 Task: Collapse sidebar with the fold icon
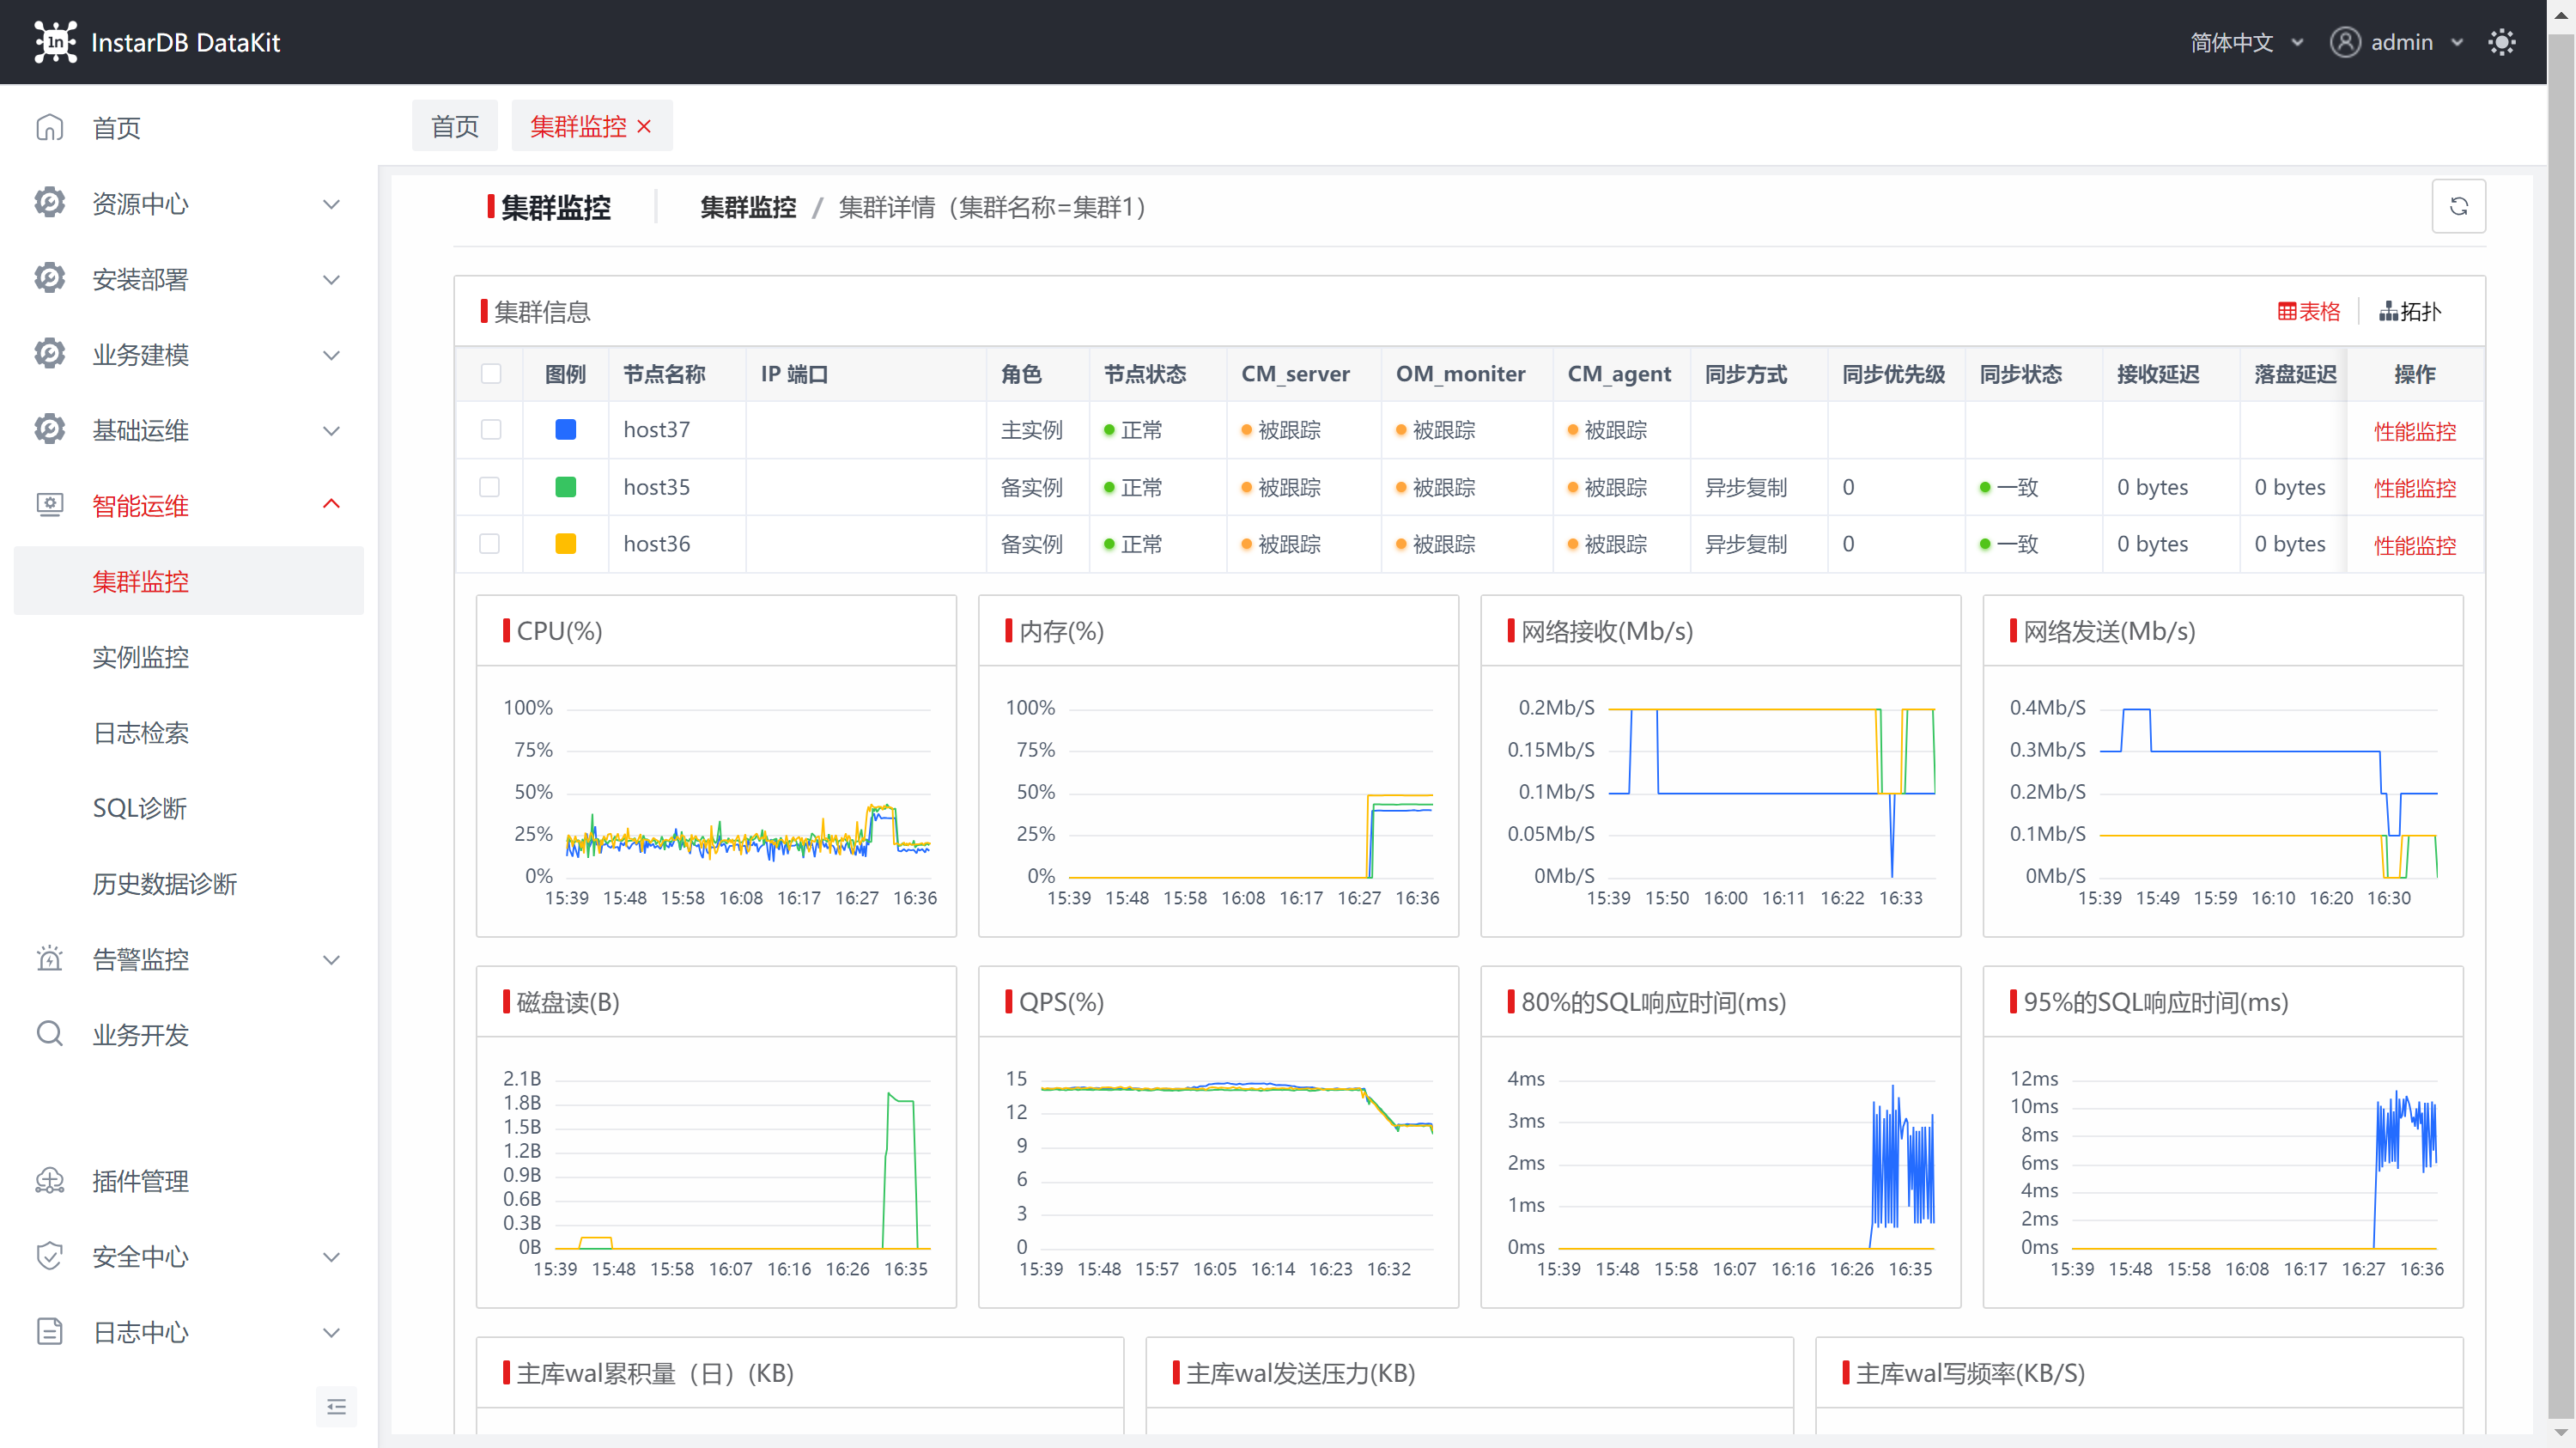[x=336, y=1407]
